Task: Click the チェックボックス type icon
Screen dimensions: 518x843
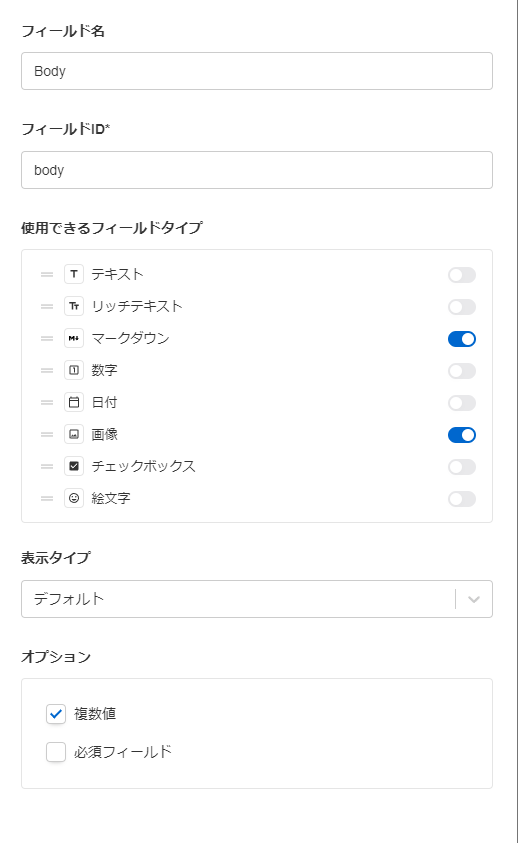Action: point(74,466)
